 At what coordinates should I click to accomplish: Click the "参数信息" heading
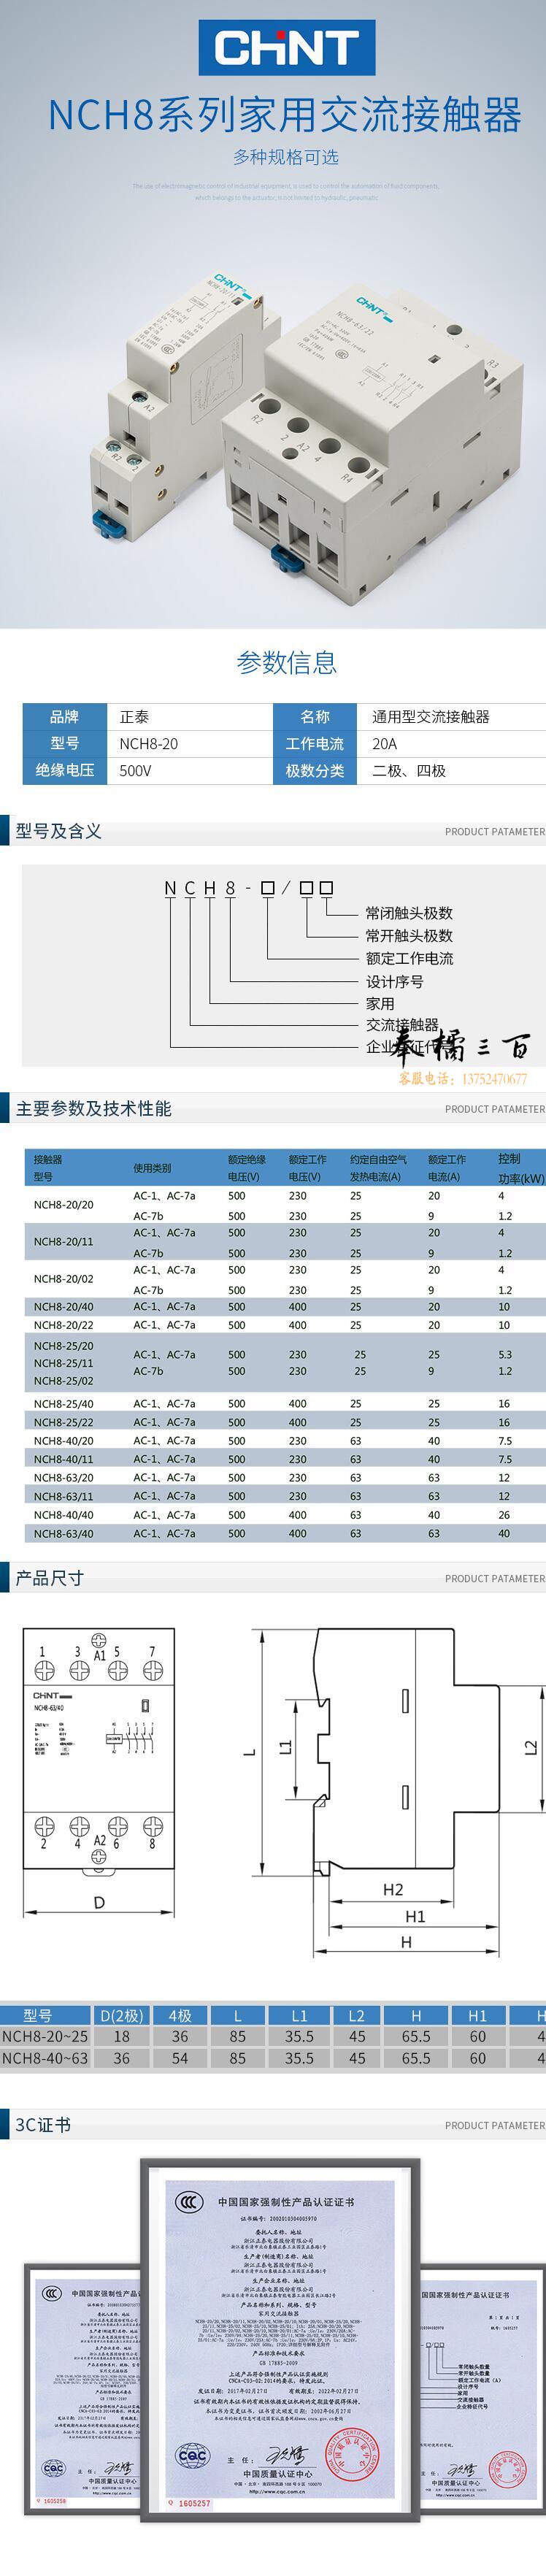pos(287,662)
